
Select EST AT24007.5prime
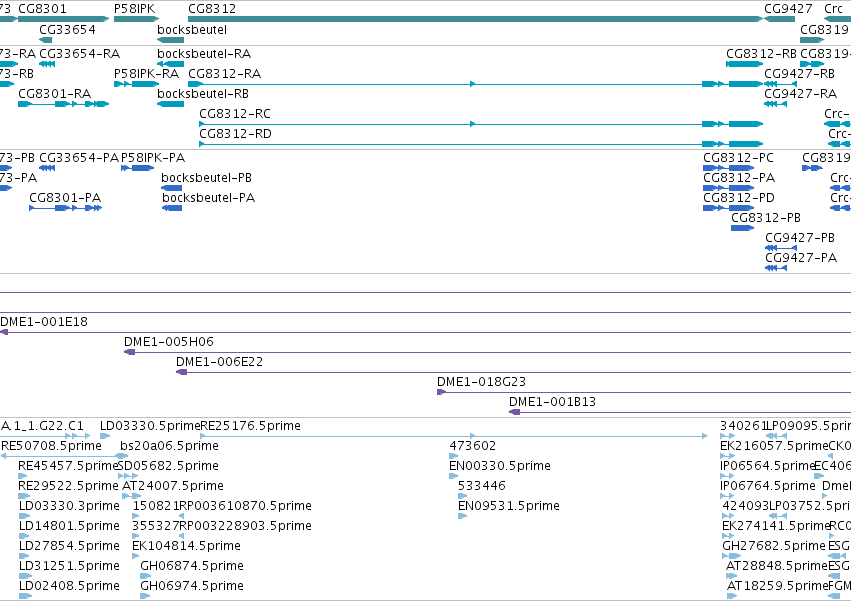132,496
